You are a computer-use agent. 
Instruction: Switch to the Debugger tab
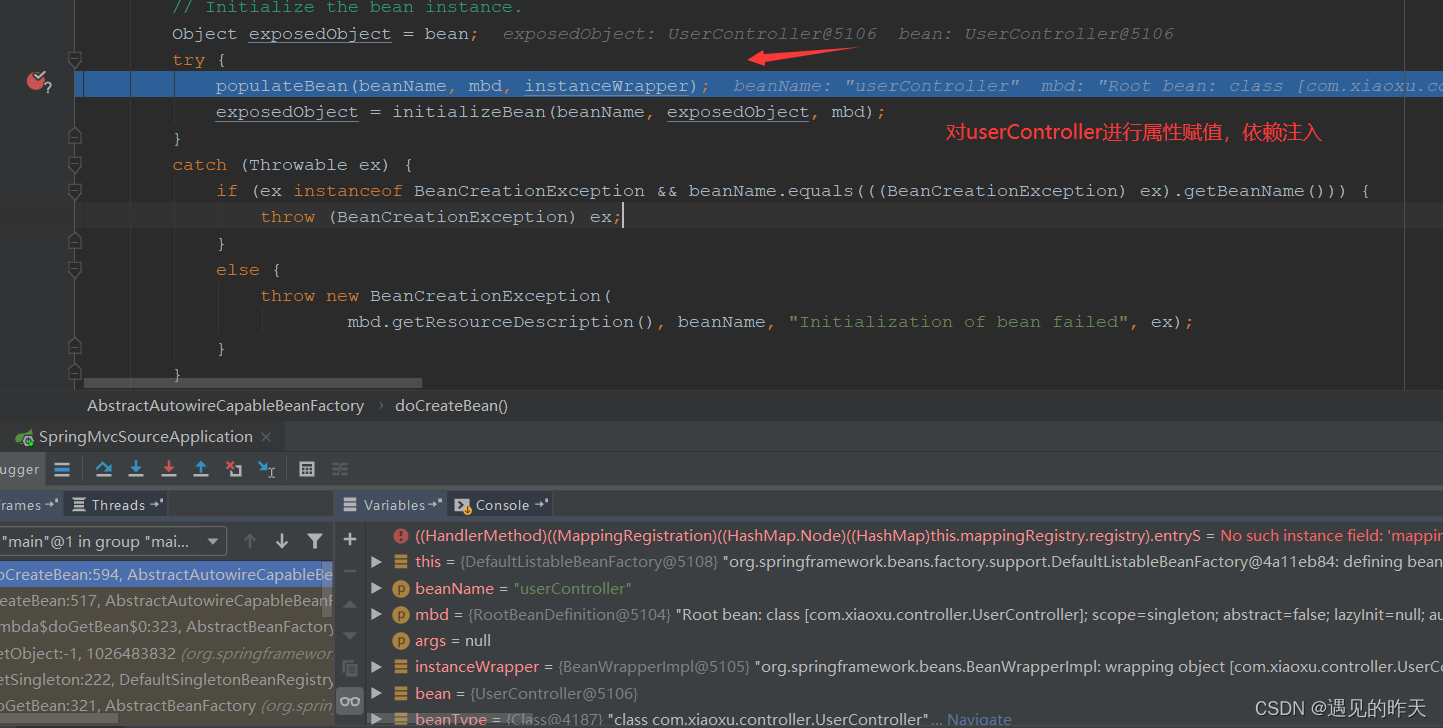(x=20, y=469)
